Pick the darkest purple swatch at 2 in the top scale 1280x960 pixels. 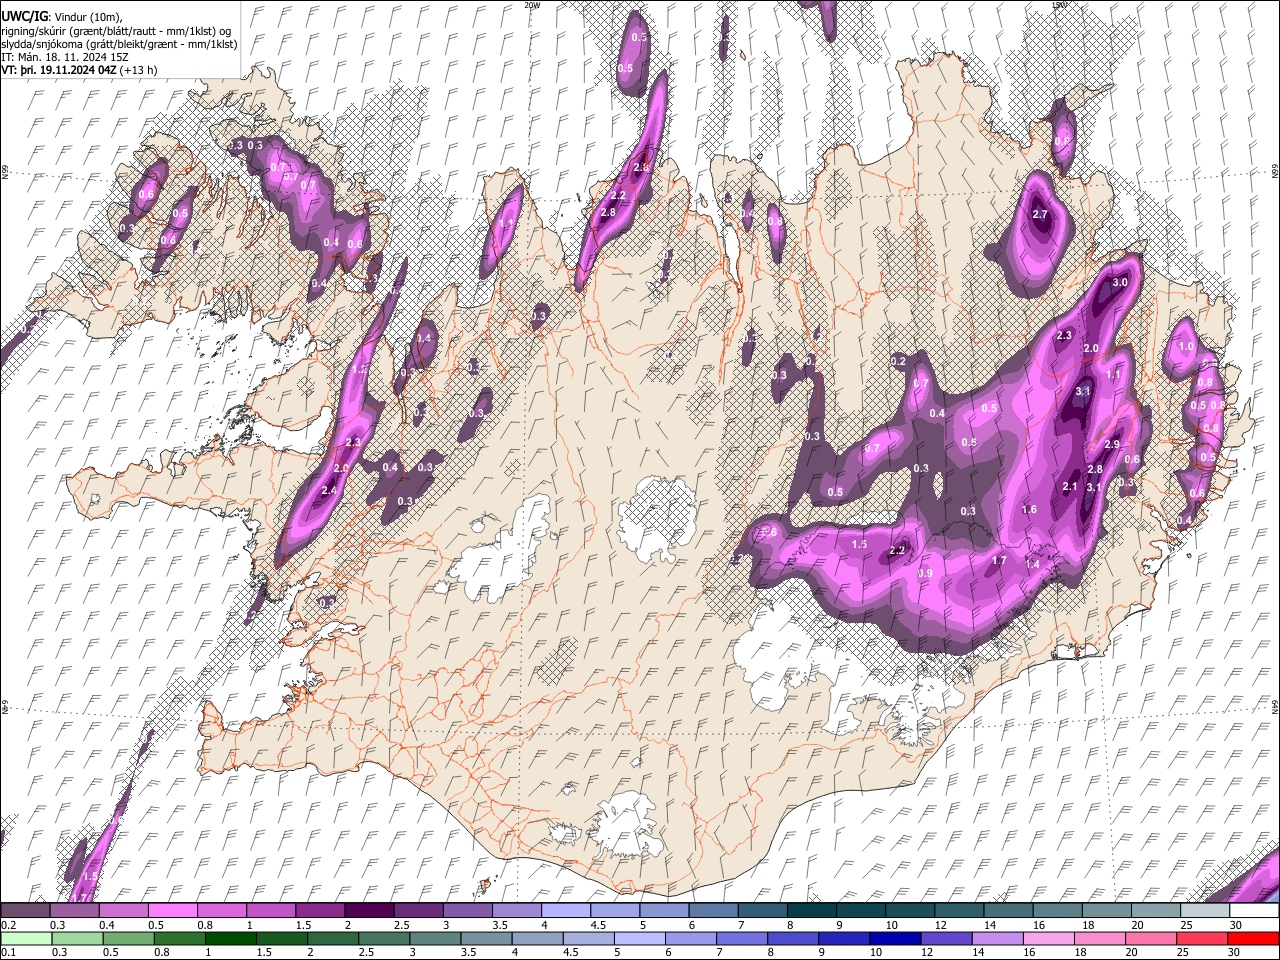tap(369, 911)
